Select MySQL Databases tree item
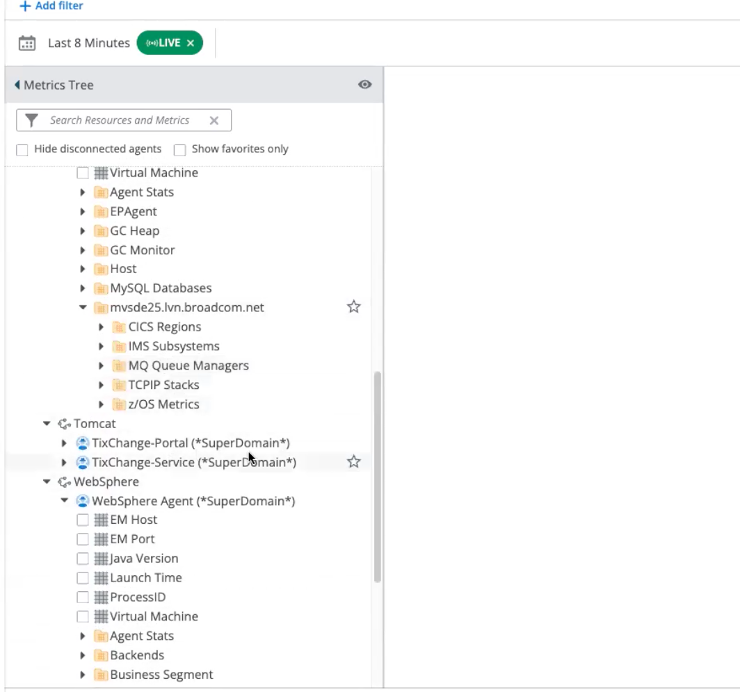This screenshot has height=692, width=740. point(160,288)
